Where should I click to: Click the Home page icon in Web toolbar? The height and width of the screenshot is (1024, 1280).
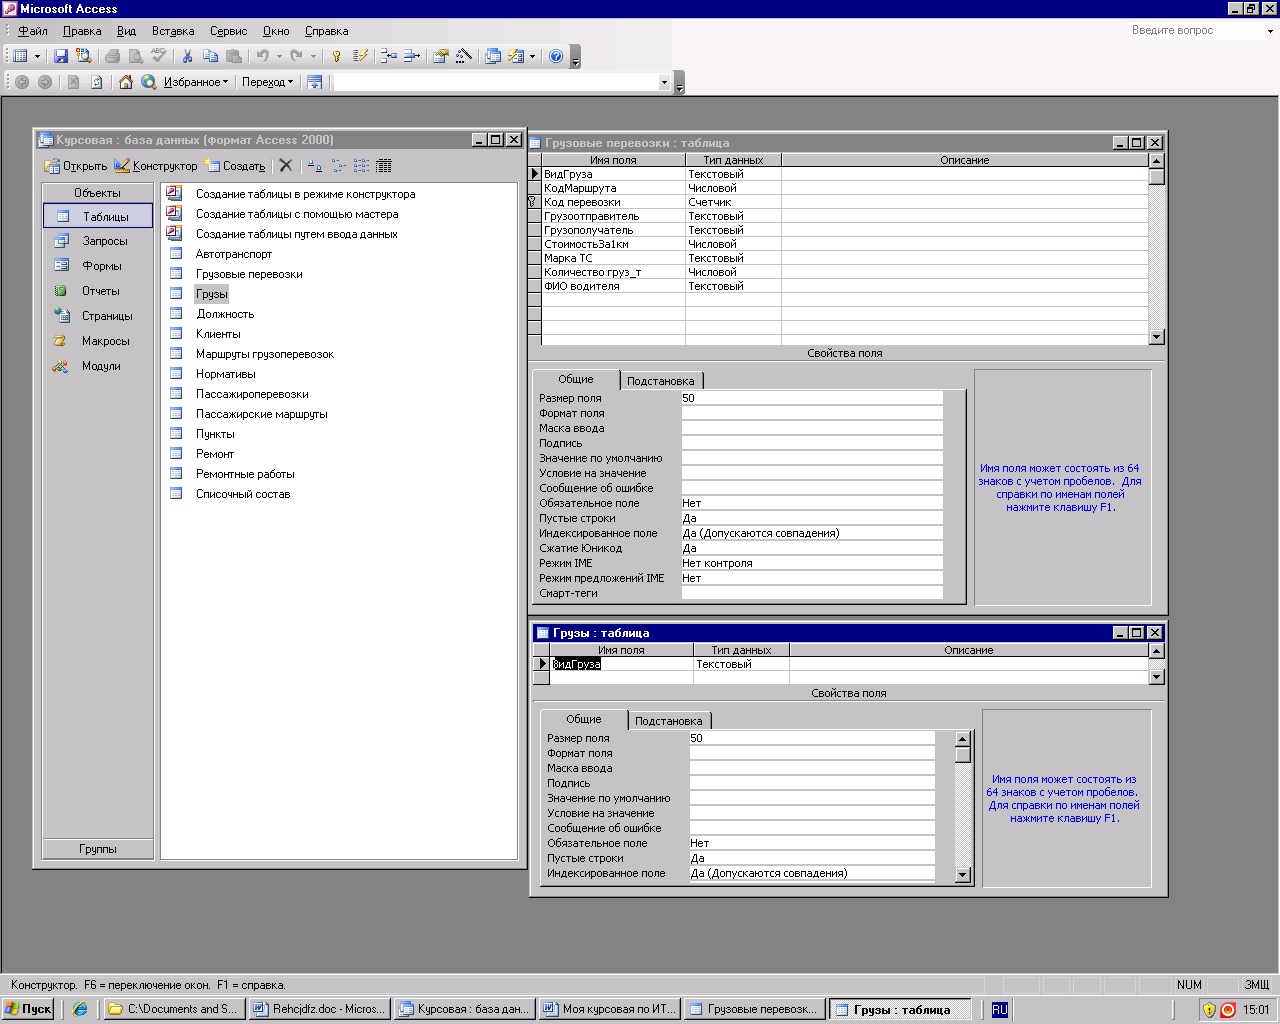pos(126,82)
